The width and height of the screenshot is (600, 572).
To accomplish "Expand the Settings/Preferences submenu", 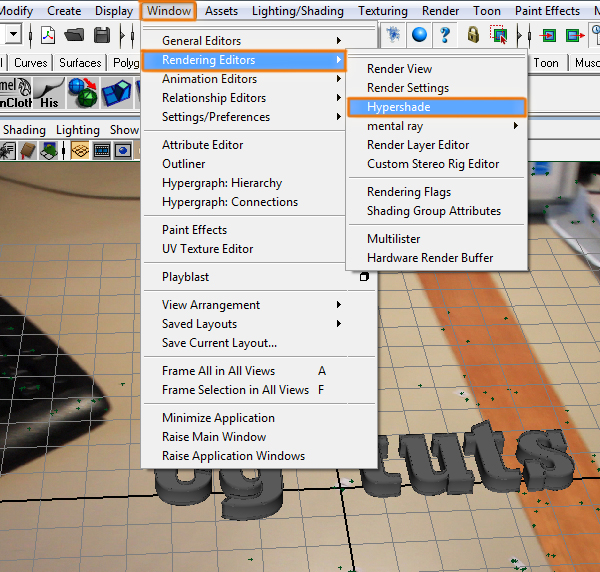I will point(339,117).
